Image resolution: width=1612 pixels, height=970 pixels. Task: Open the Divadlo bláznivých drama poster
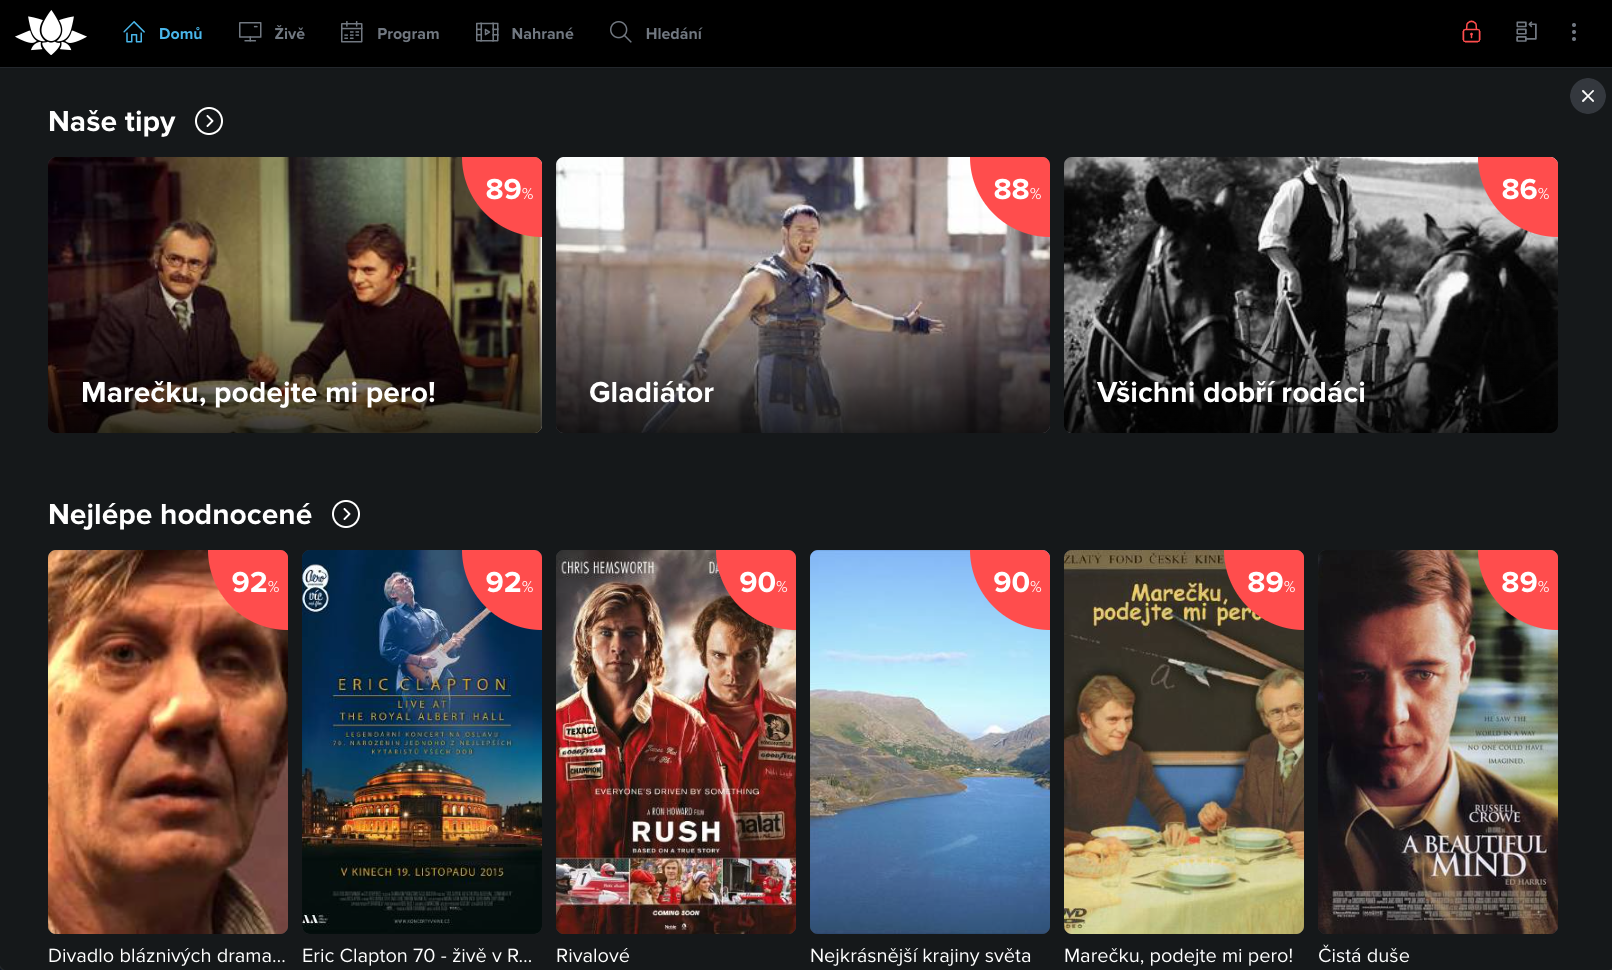click(x=168, y=742)
